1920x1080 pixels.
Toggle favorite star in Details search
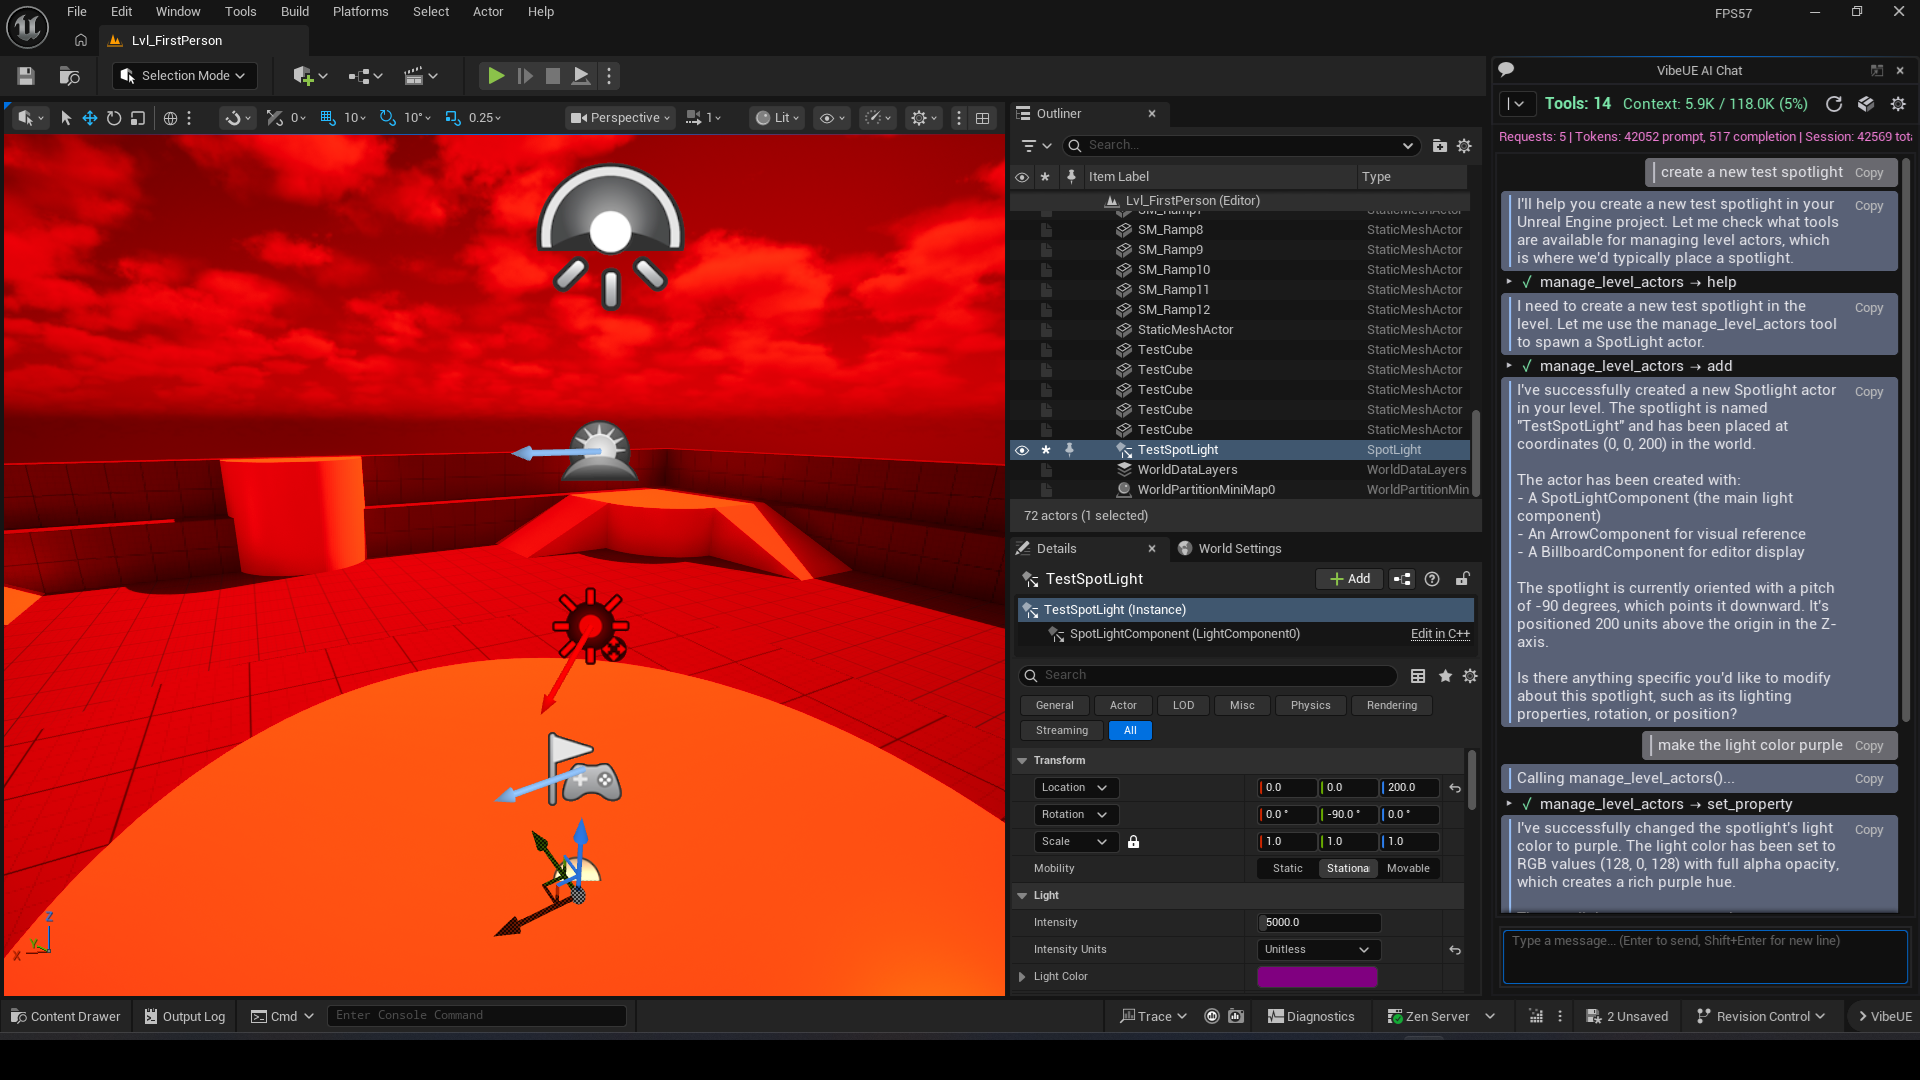click(1445, 676)
